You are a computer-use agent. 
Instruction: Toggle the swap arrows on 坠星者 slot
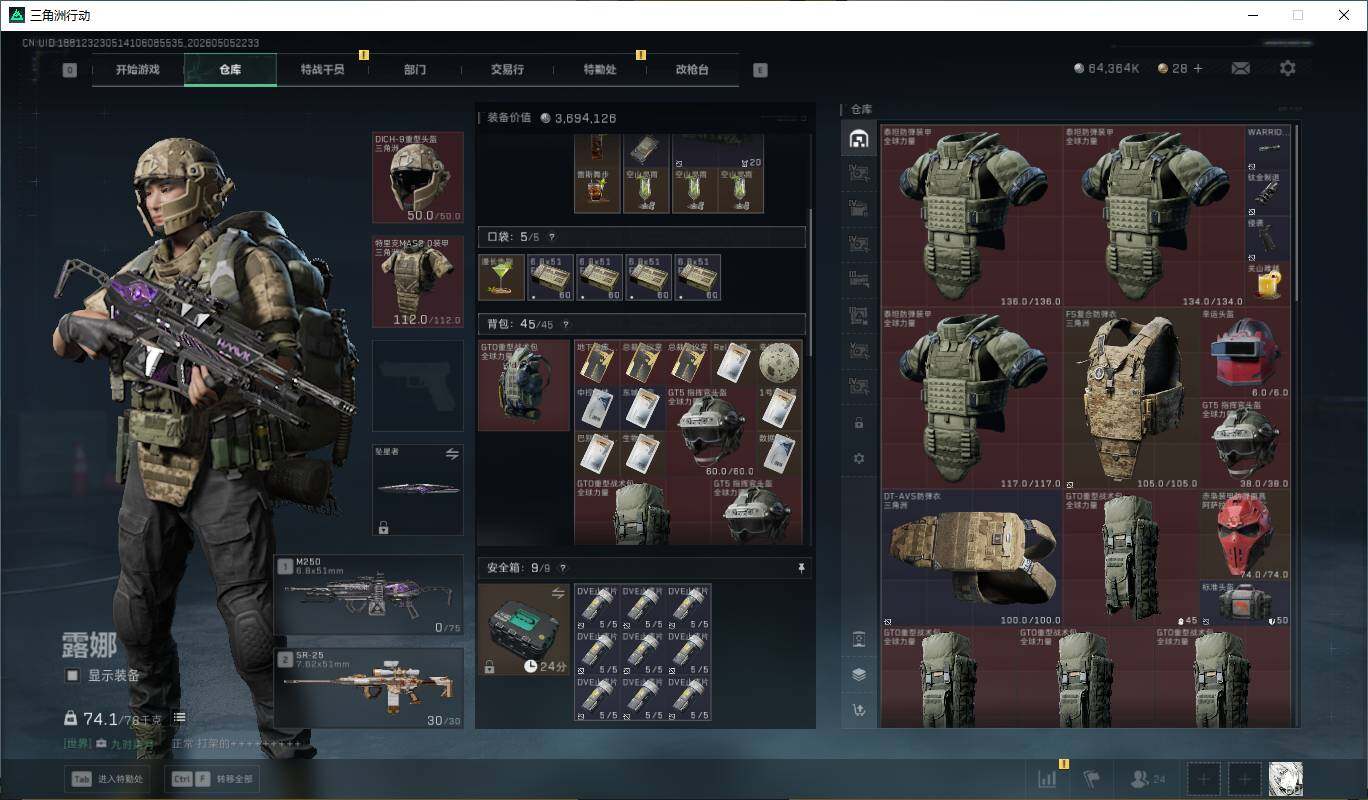(x=452, y=454)
